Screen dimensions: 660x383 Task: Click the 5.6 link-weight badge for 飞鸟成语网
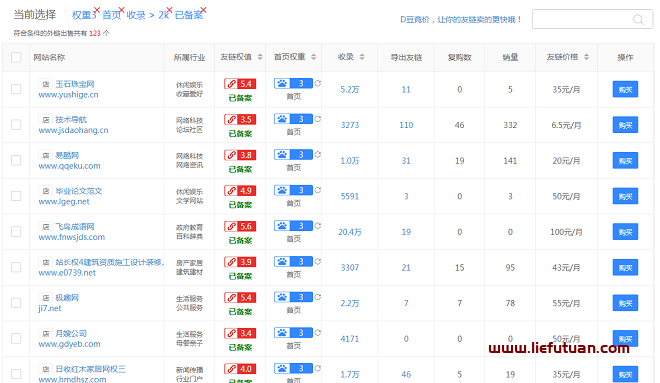tap(240, 226)
